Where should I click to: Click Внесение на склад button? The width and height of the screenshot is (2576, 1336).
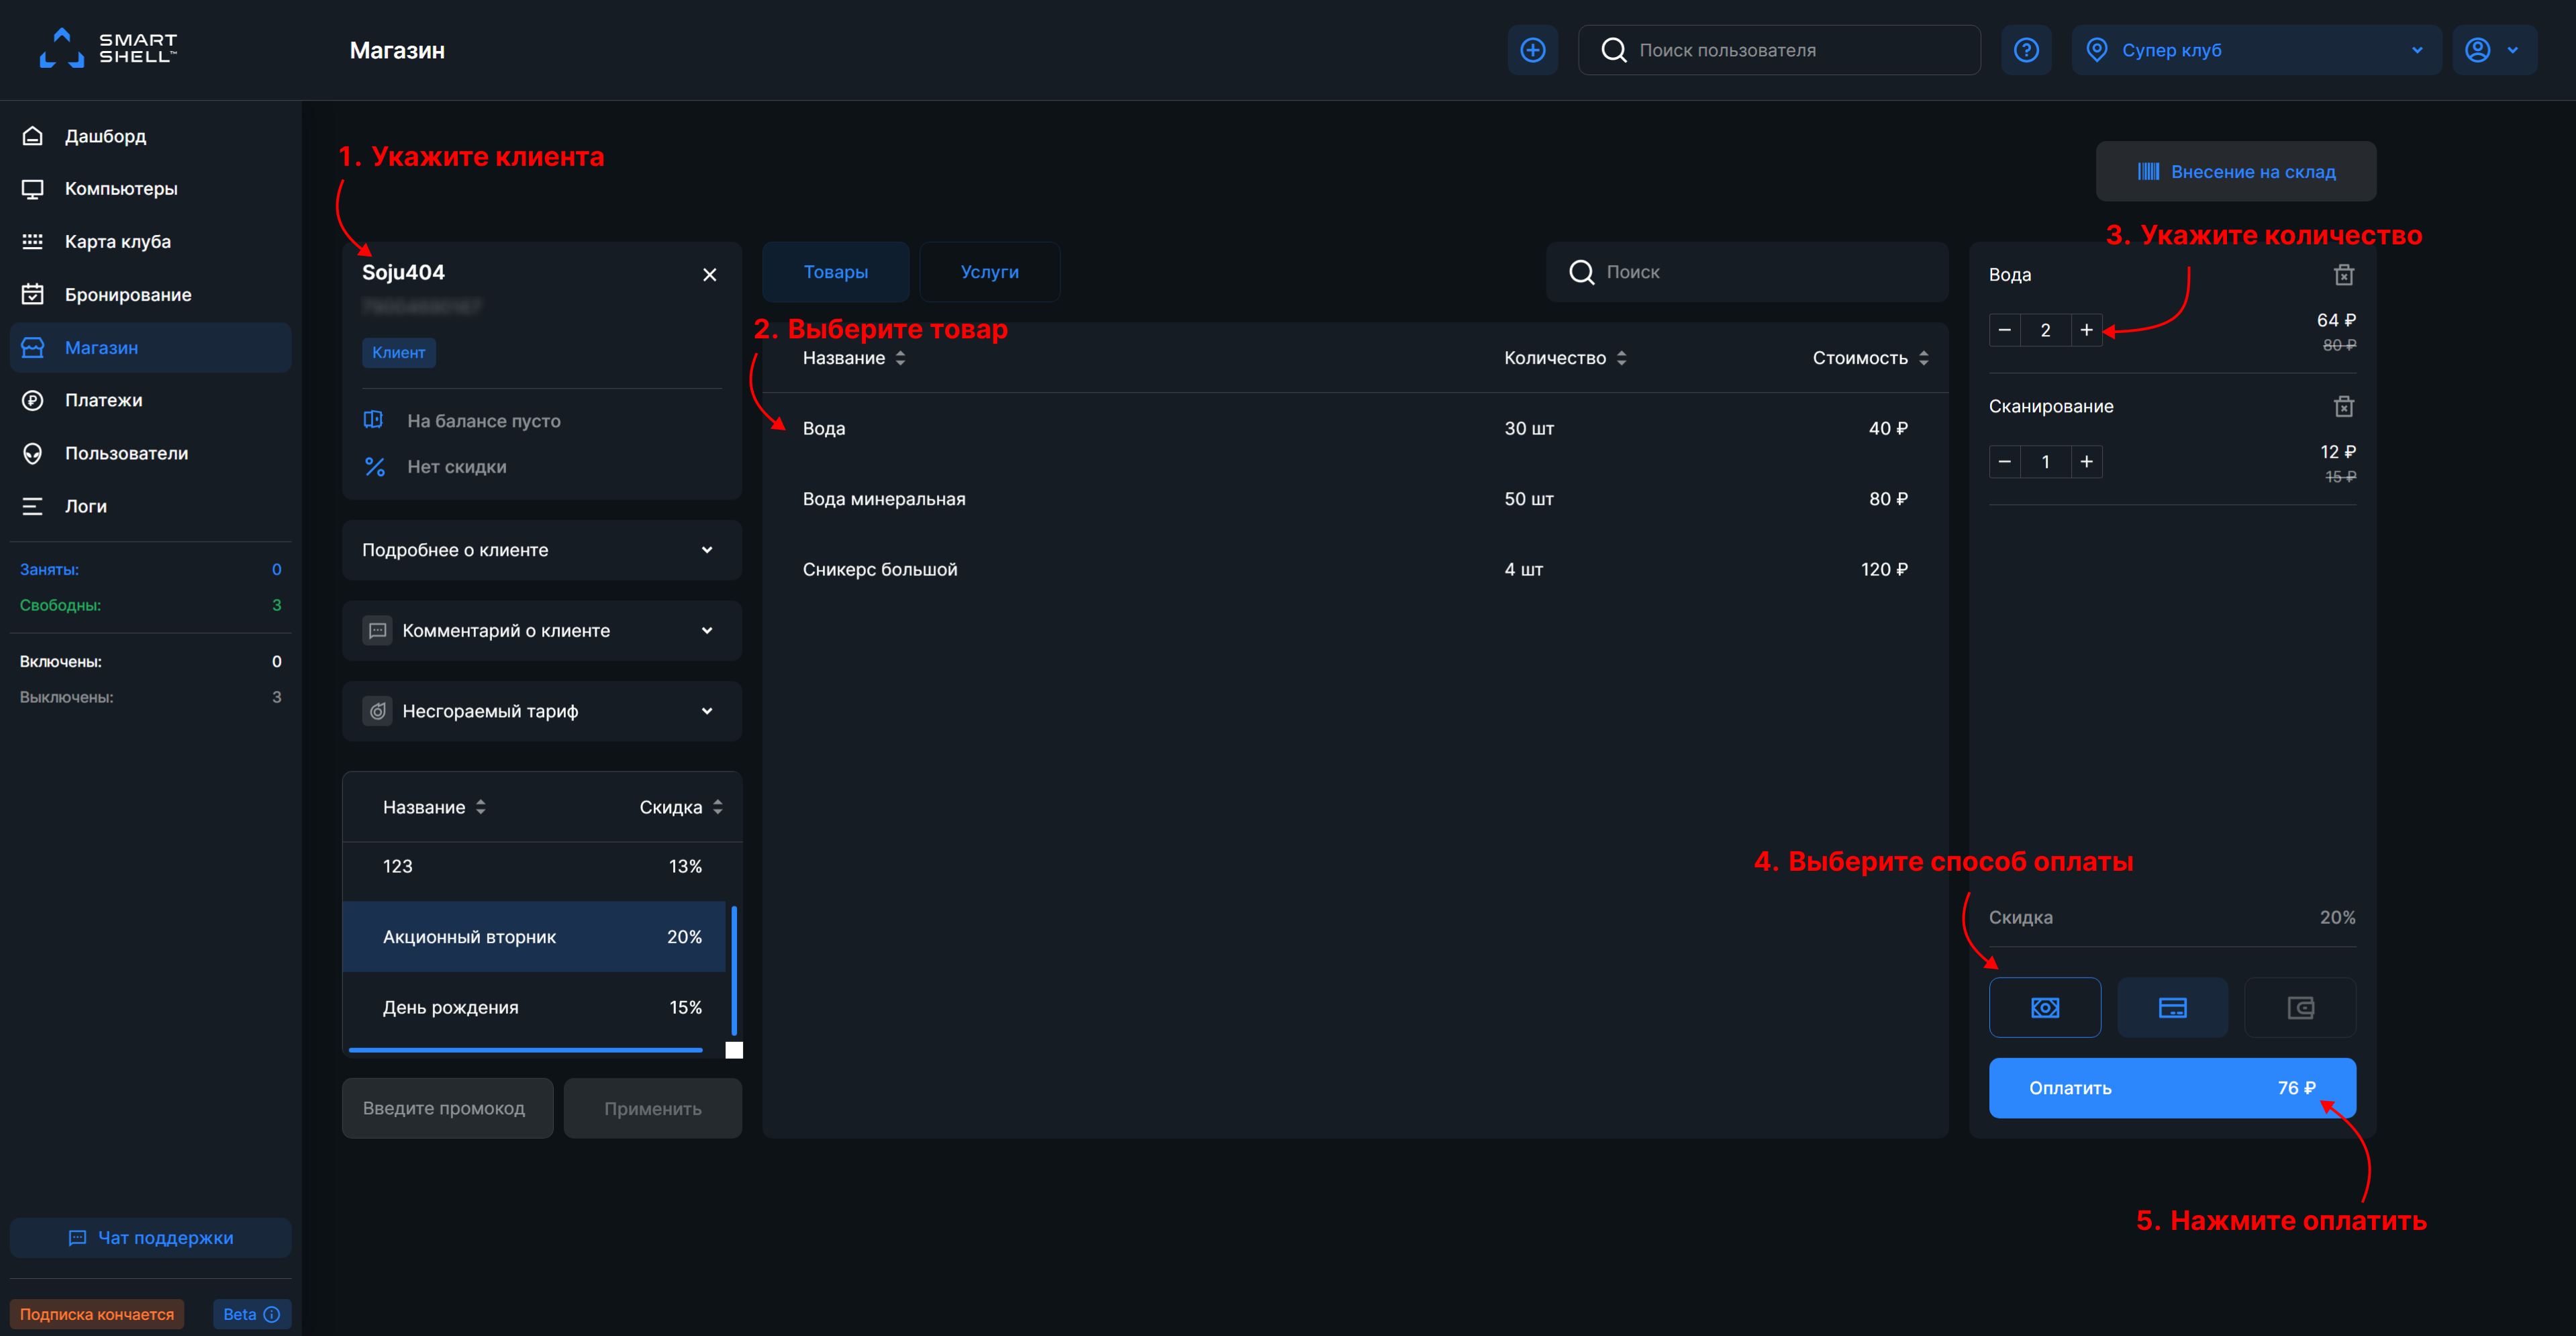point(2235,172)
